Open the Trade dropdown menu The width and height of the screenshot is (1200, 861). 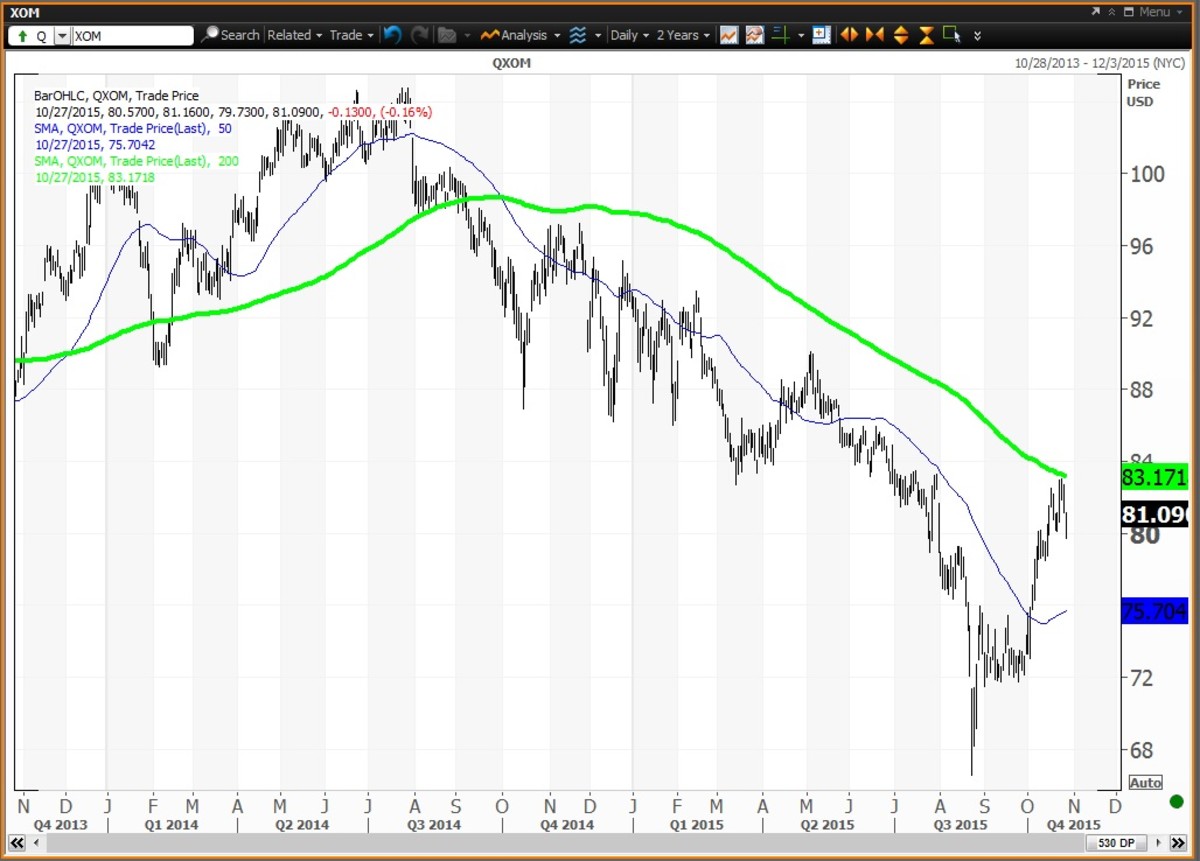pyautogui.click(x=351, y=35)
